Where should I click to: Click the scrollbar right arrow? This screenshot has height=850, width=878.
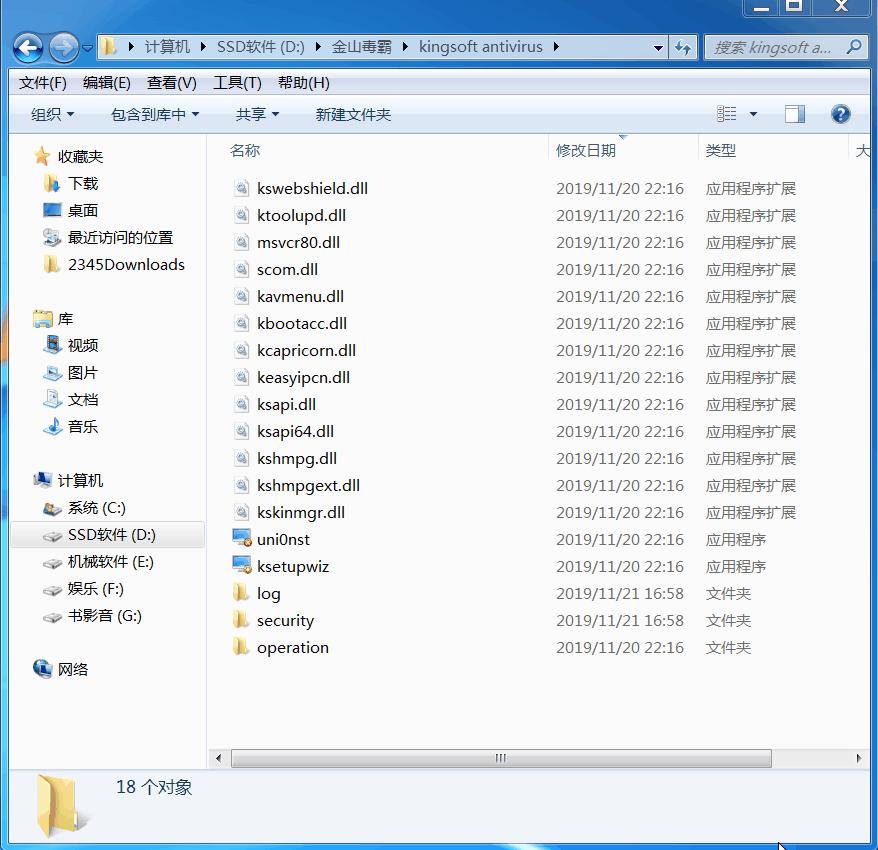pyautogui.click(x=859, y=758)
